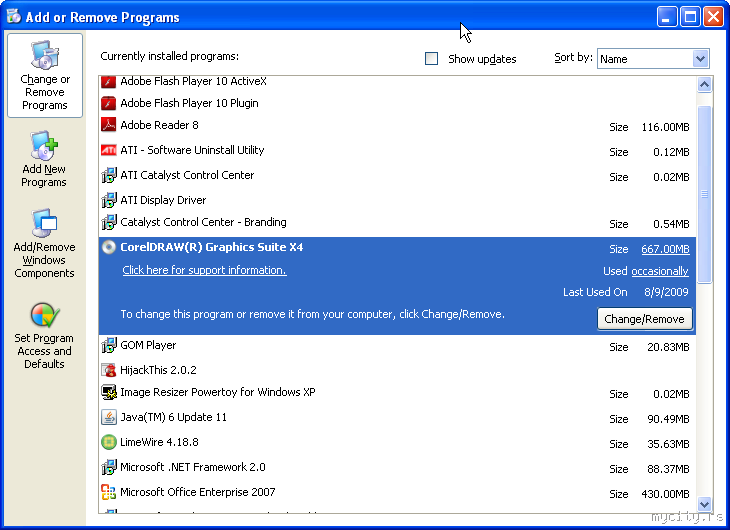
Task: Click the ATI Software Uninstall Utility icon
Action: tap(109, 151)
